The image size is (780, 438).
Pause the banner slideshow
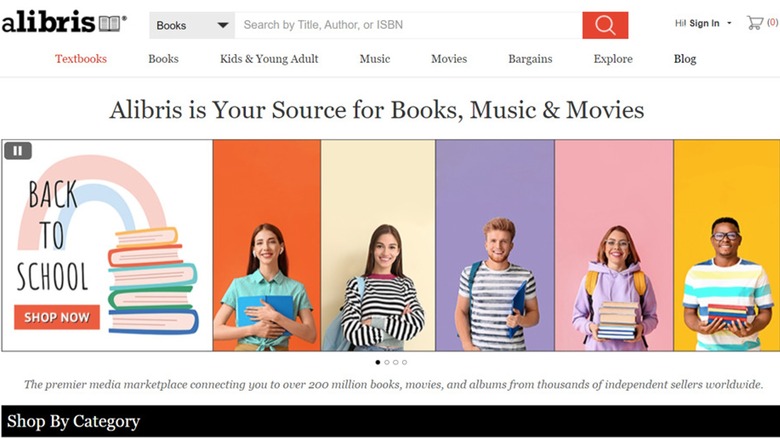18,151
